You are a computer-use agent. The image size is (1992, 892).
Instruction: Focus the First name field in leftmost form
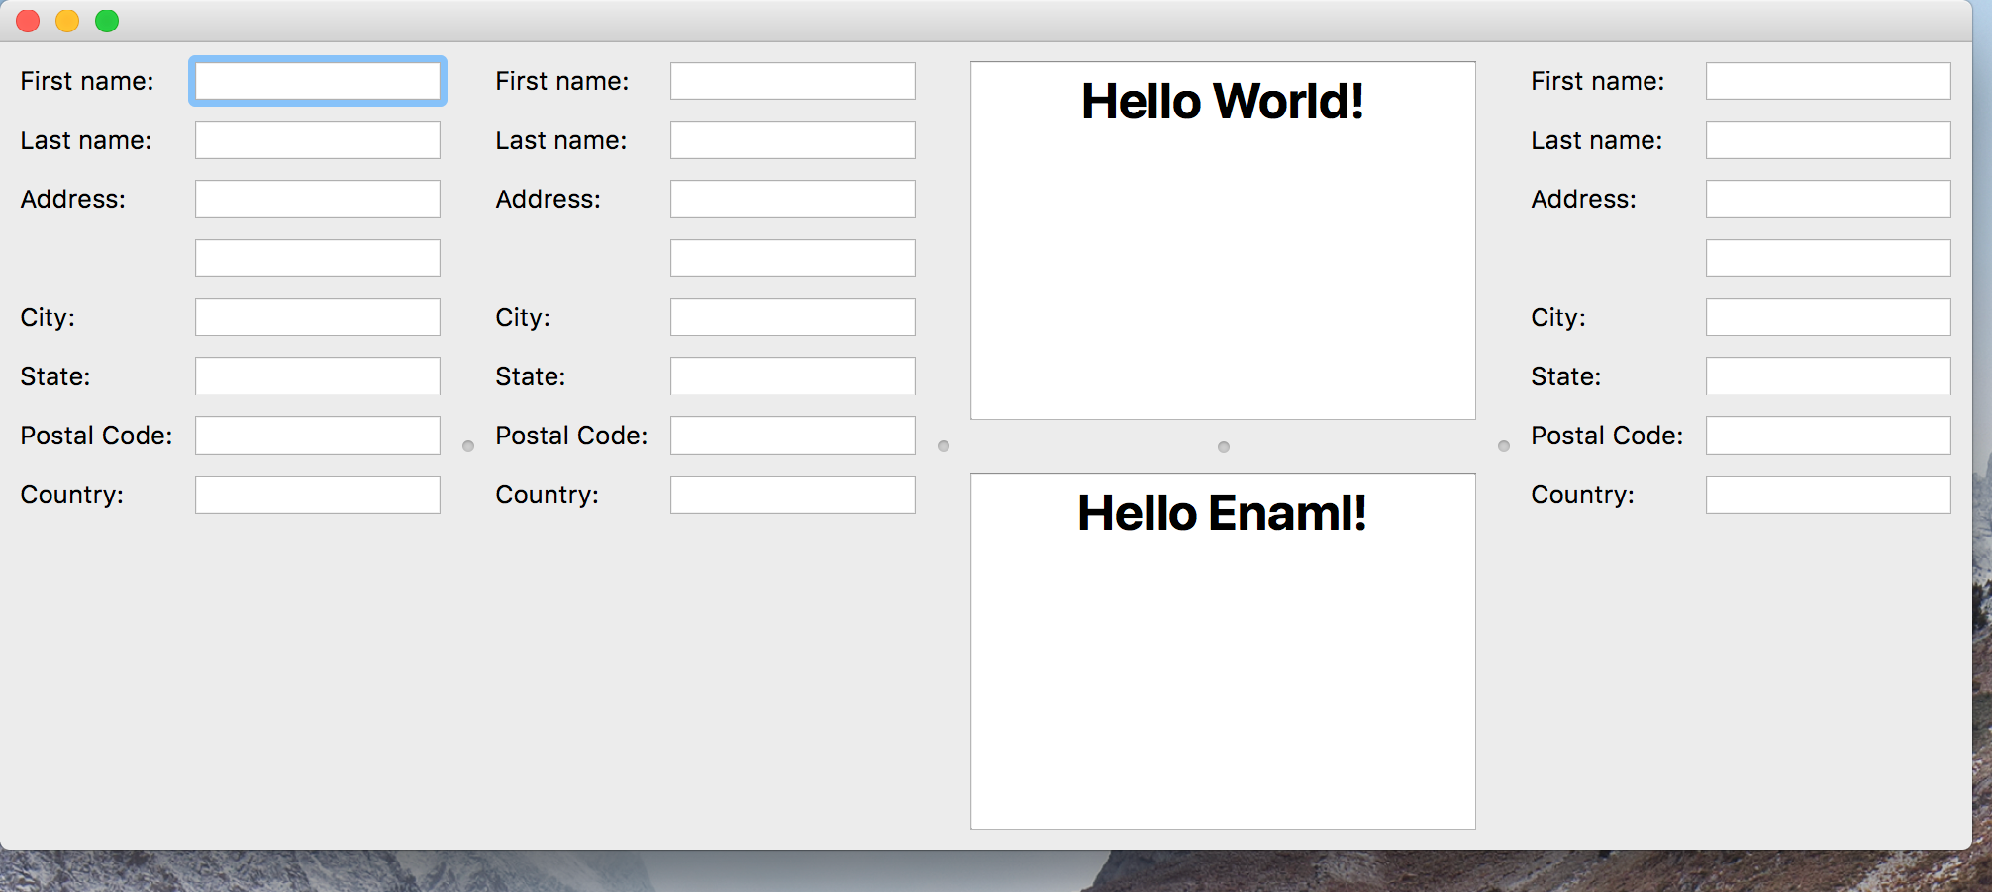pos(317,81)
